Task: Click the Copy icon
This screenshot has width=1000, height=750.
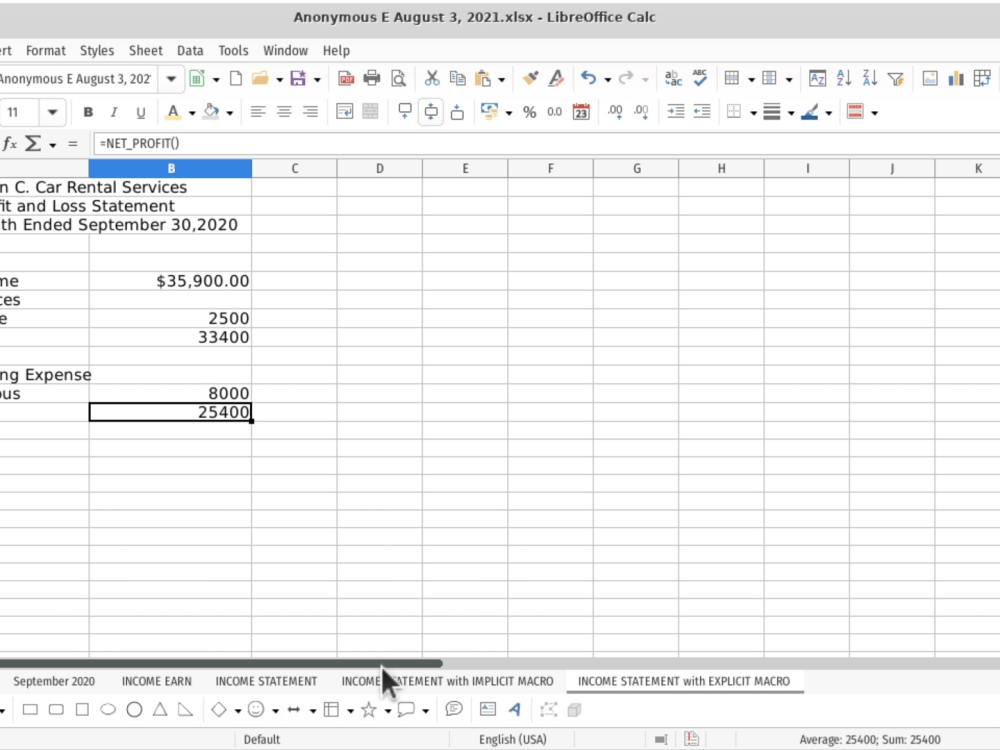Action: click(457, 79)
